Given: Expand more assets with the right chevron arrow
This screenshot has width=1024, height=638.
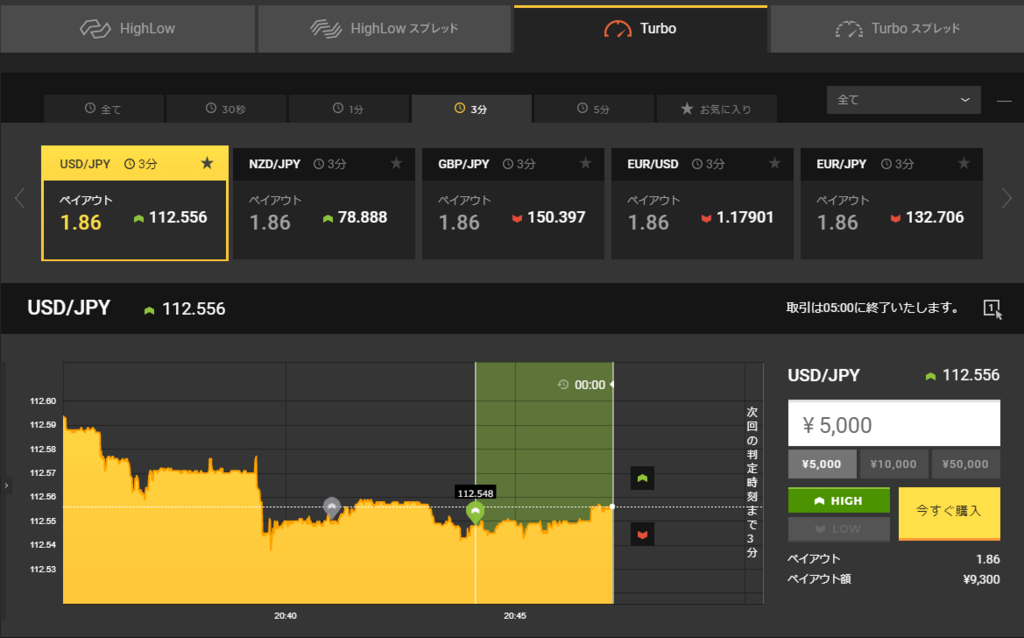Looking at the screenshot, I should pyautogui.click(x=1009, y=198).
